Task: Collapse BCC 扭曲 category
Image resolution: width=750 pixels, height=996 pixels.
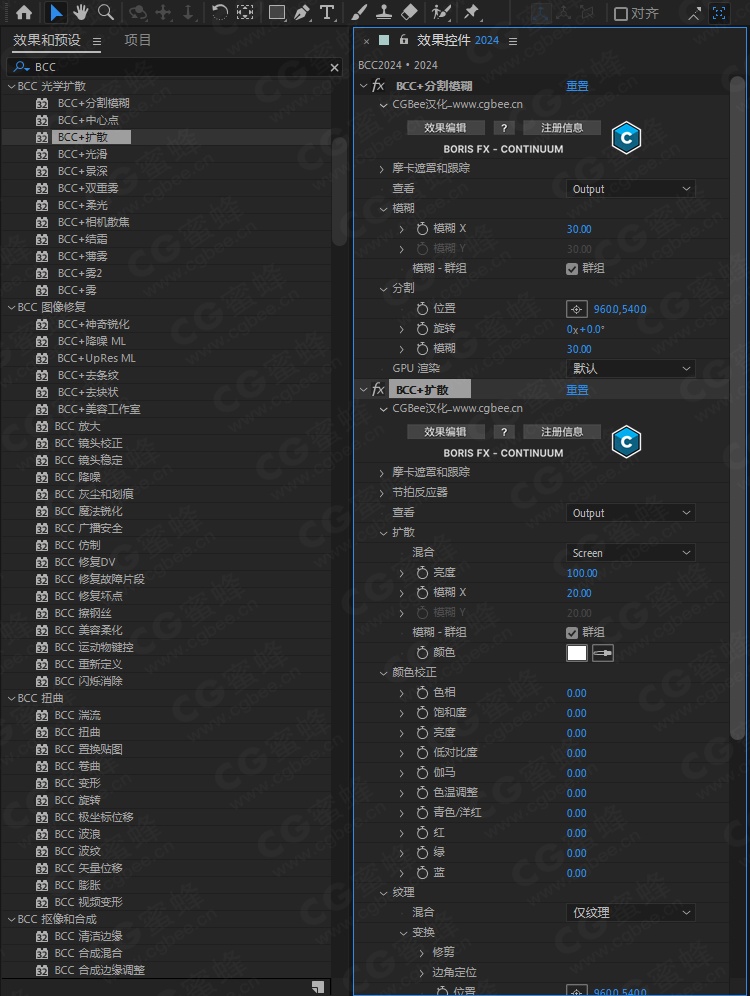Action: pyautogui.click(x=11, y=698)
